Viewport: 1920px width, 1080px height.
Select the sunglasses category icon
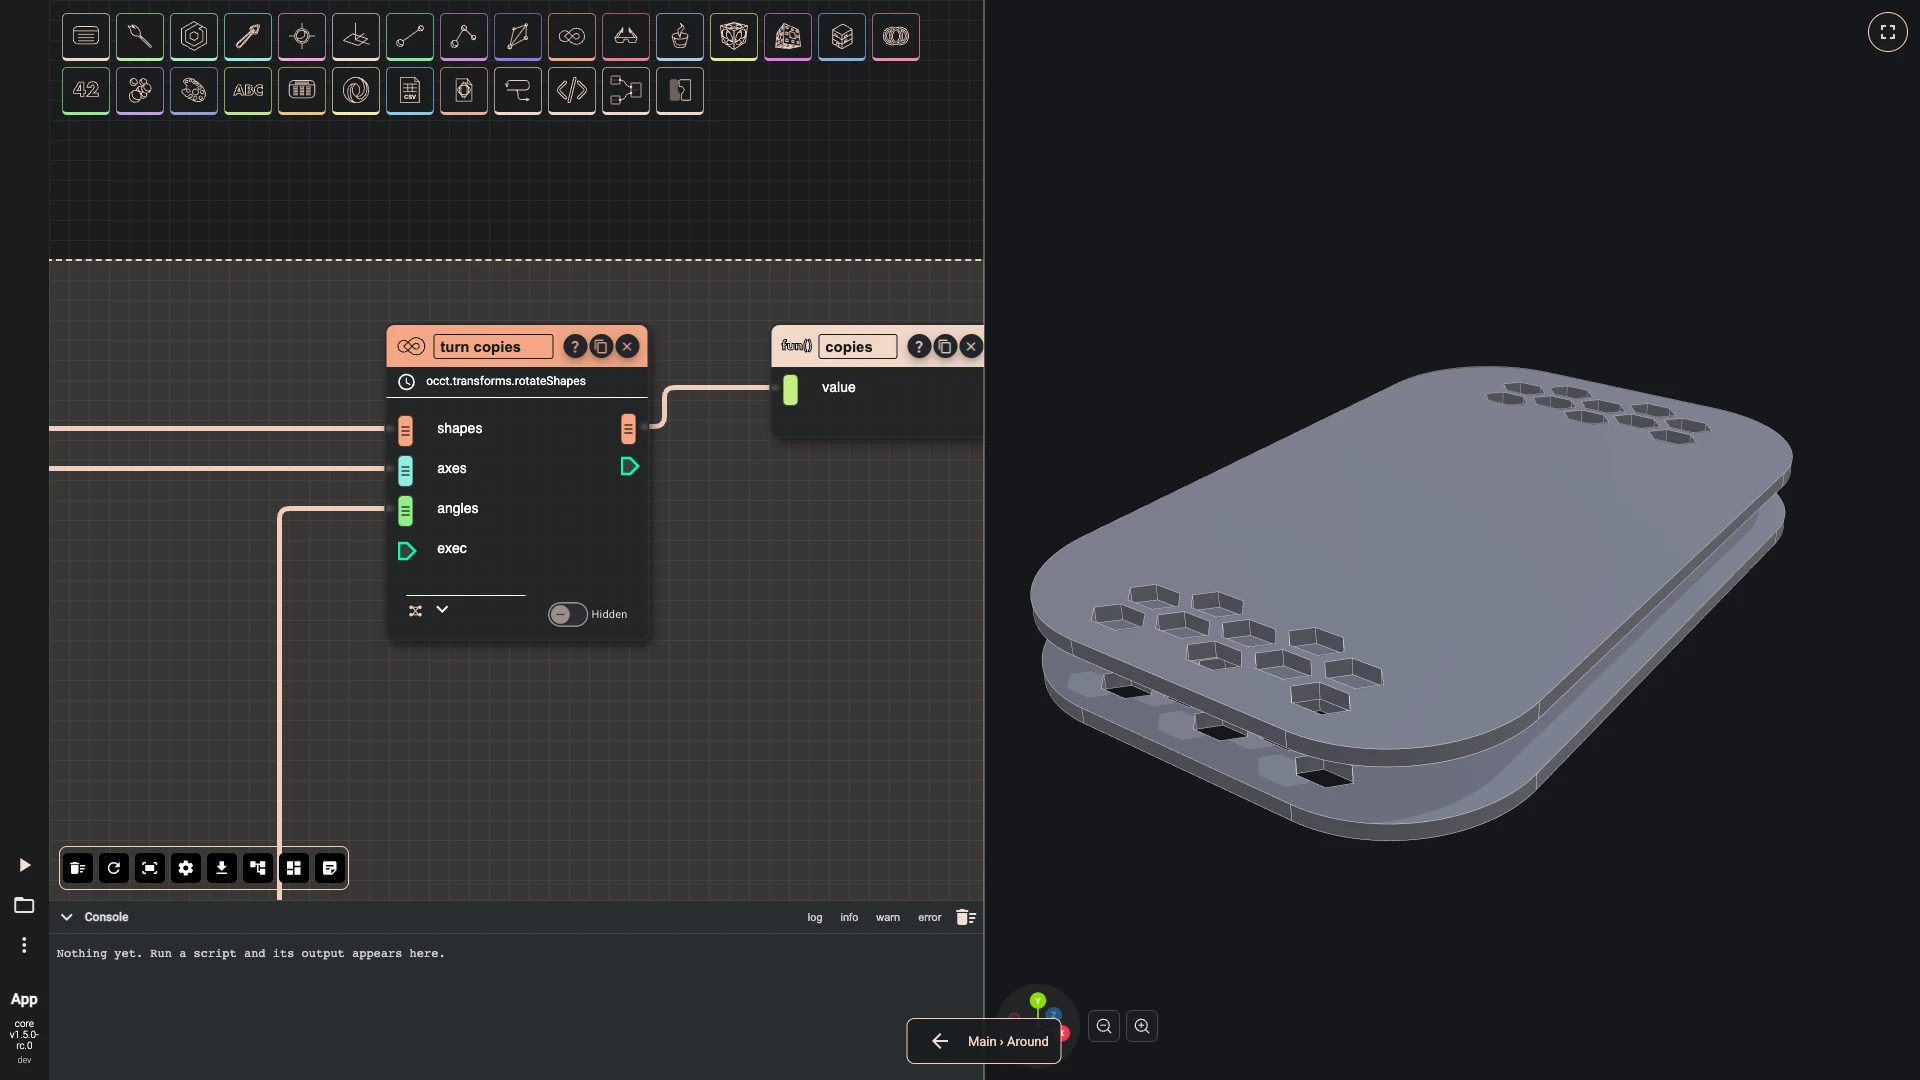click(626, 37)
